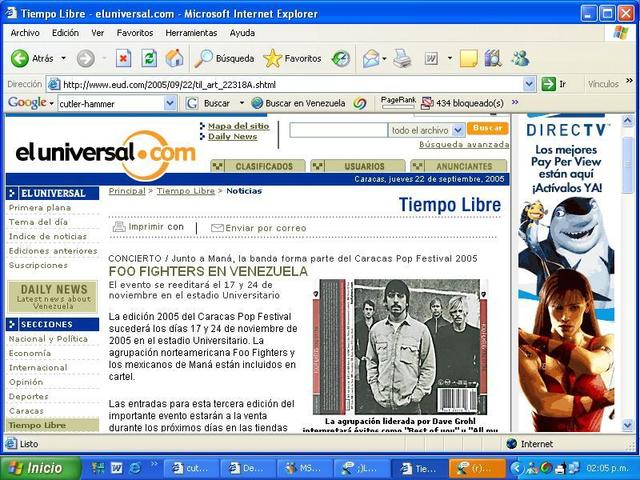This screenshot has height=480, width=640.
Task: Click the DAILY NEWS sidebar banner
Action: tap(53, 297)
